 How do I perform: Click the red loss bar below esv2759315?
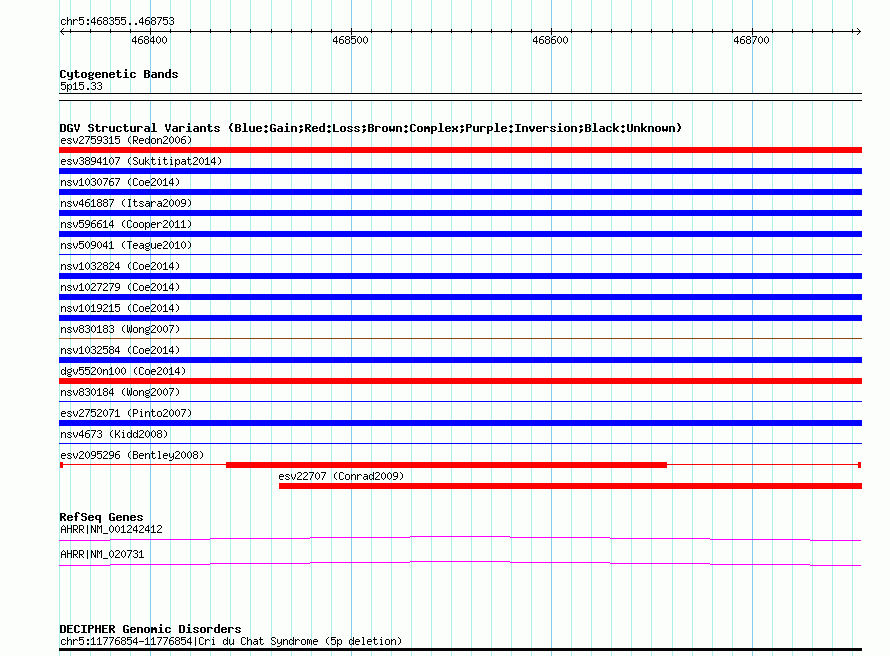point(460,150)
